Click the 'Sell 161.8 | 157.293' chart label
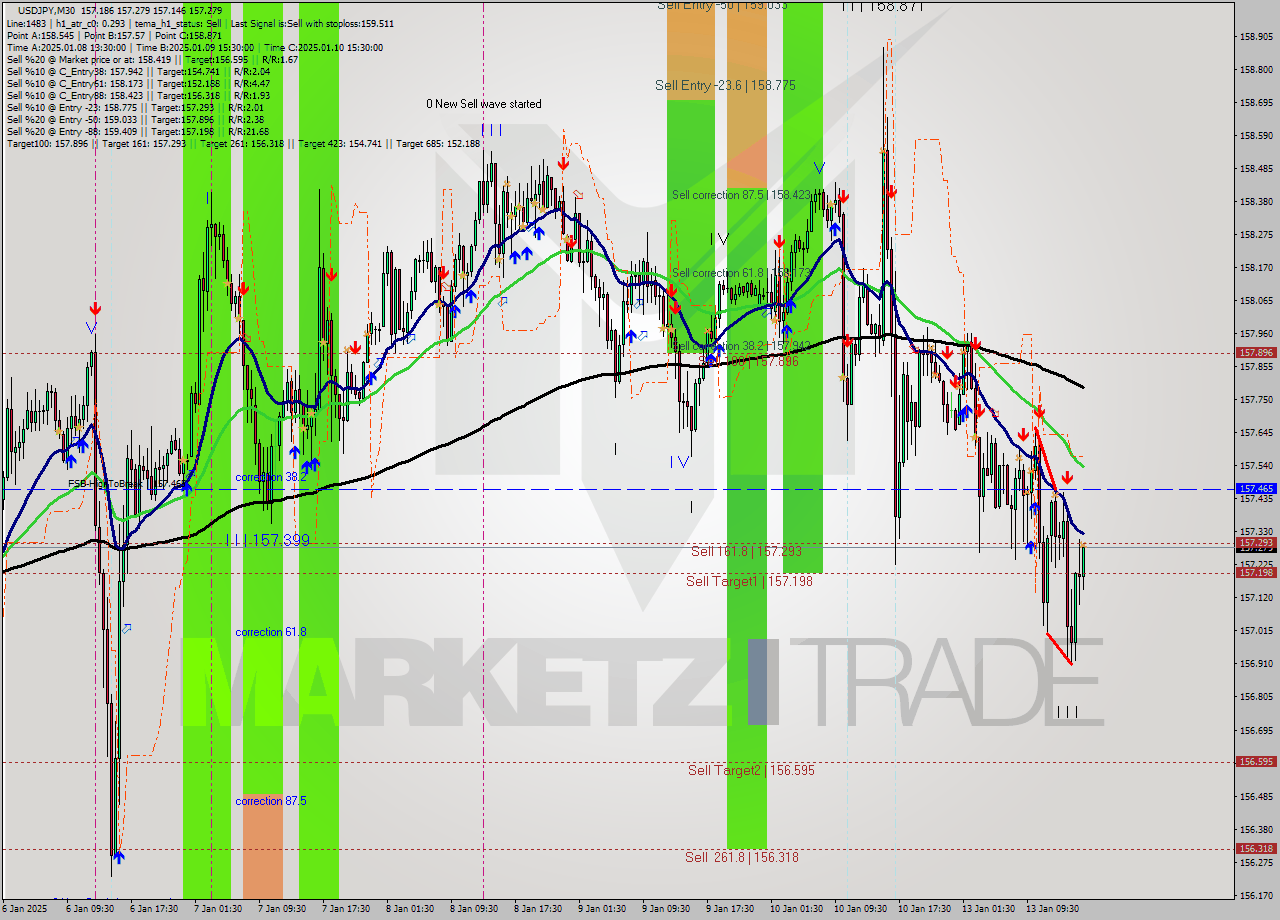 [x=746, y=551]
